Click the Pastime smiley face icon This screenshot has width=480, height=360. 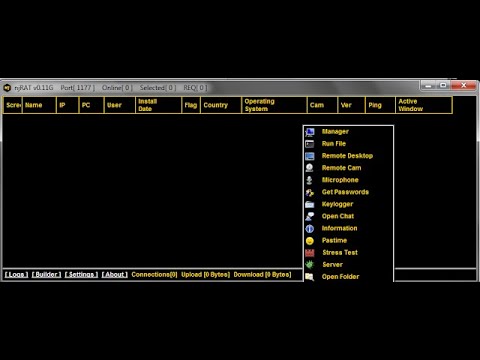point(310,241)
